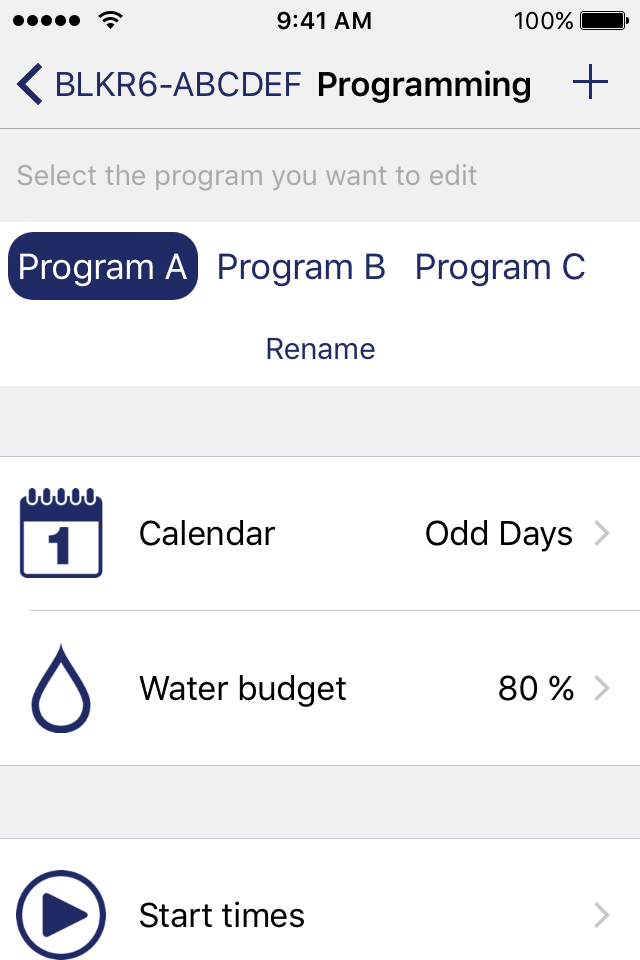
Task: Switch to Program B
Action: [301, 267]
